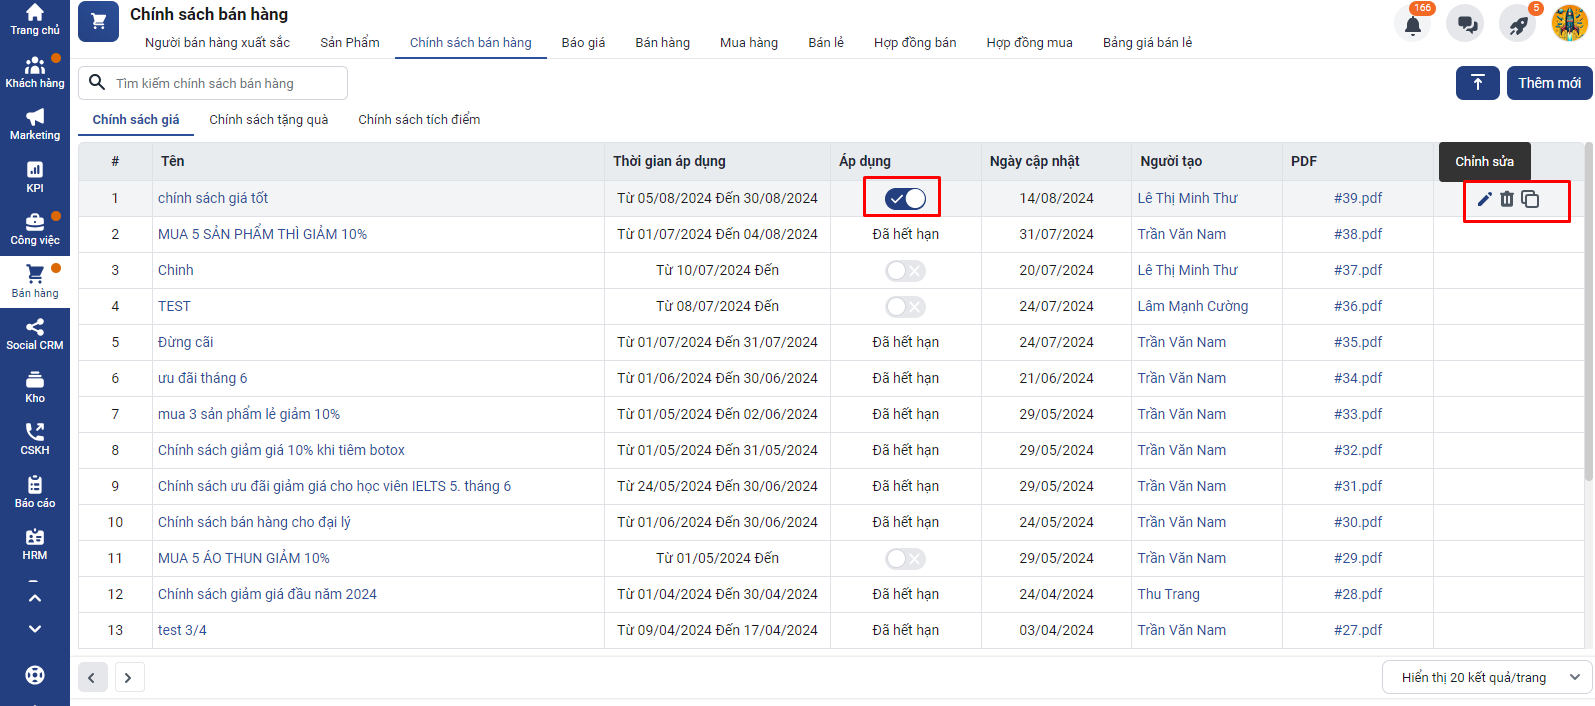Open Social CRM from the sidebar

(x=35, y=334)
